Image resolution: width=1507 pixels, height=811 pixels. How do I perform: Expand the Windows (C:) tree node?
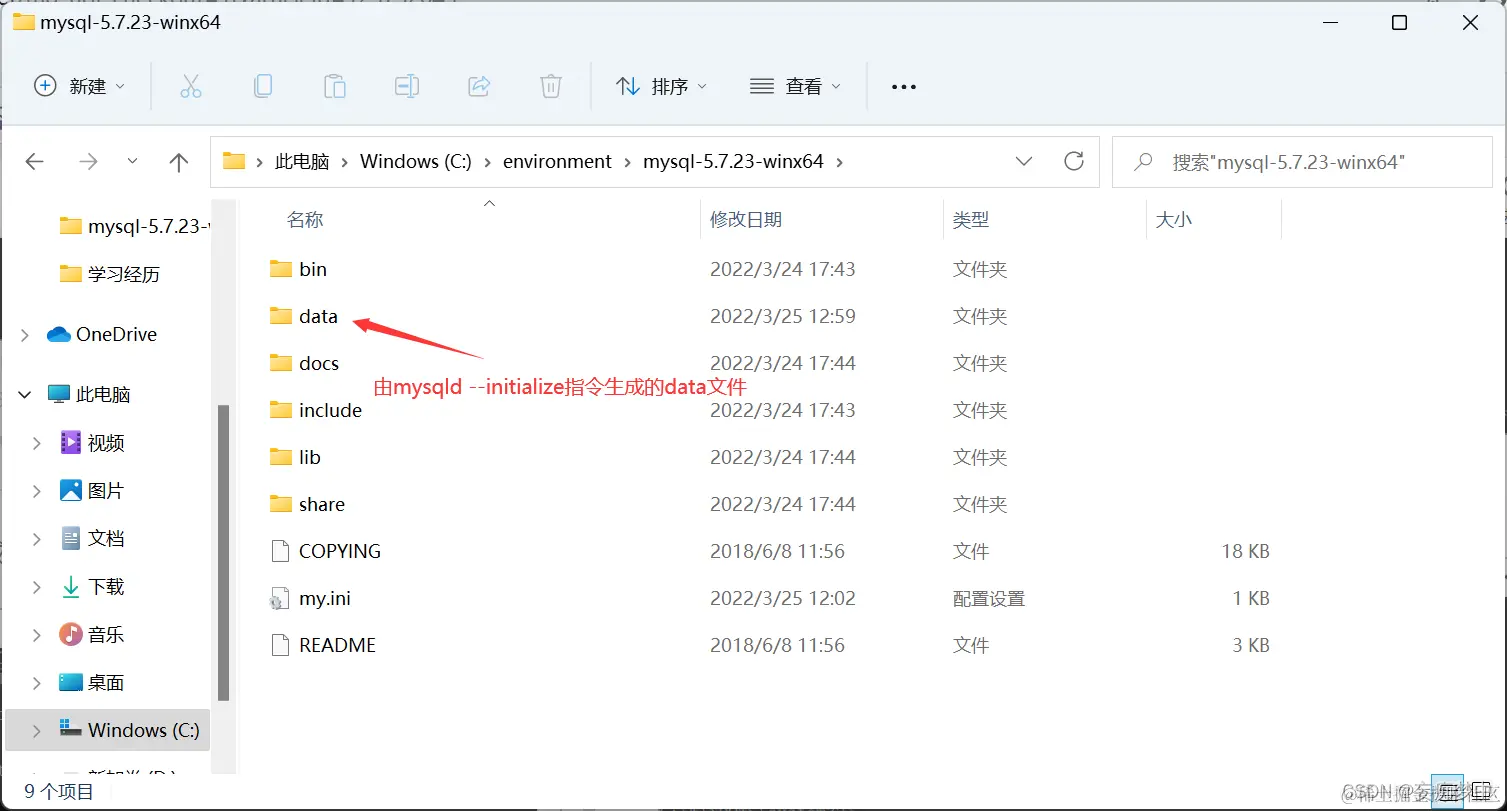click(37, 731)
